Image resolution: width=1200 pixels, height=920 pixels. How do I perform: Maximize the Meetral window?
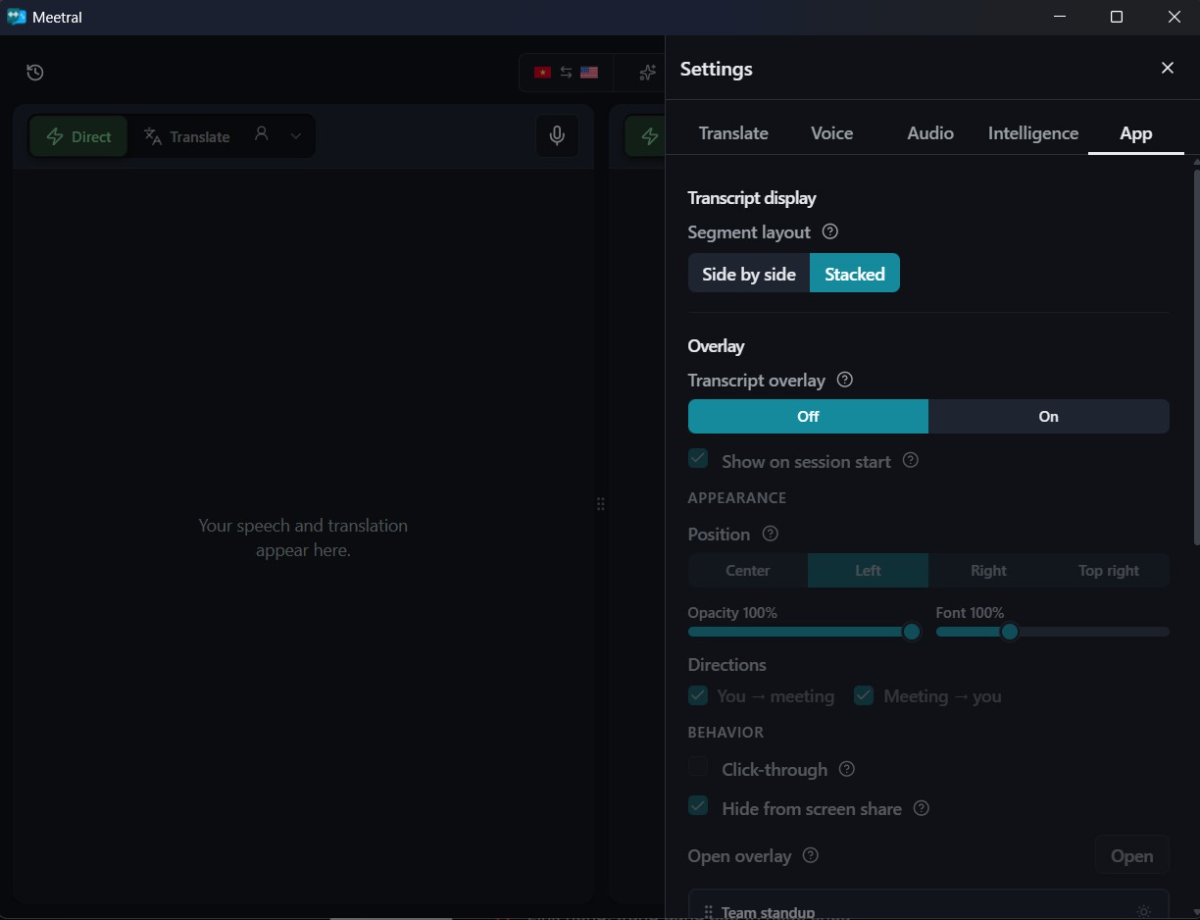[x=1117, y=17]
